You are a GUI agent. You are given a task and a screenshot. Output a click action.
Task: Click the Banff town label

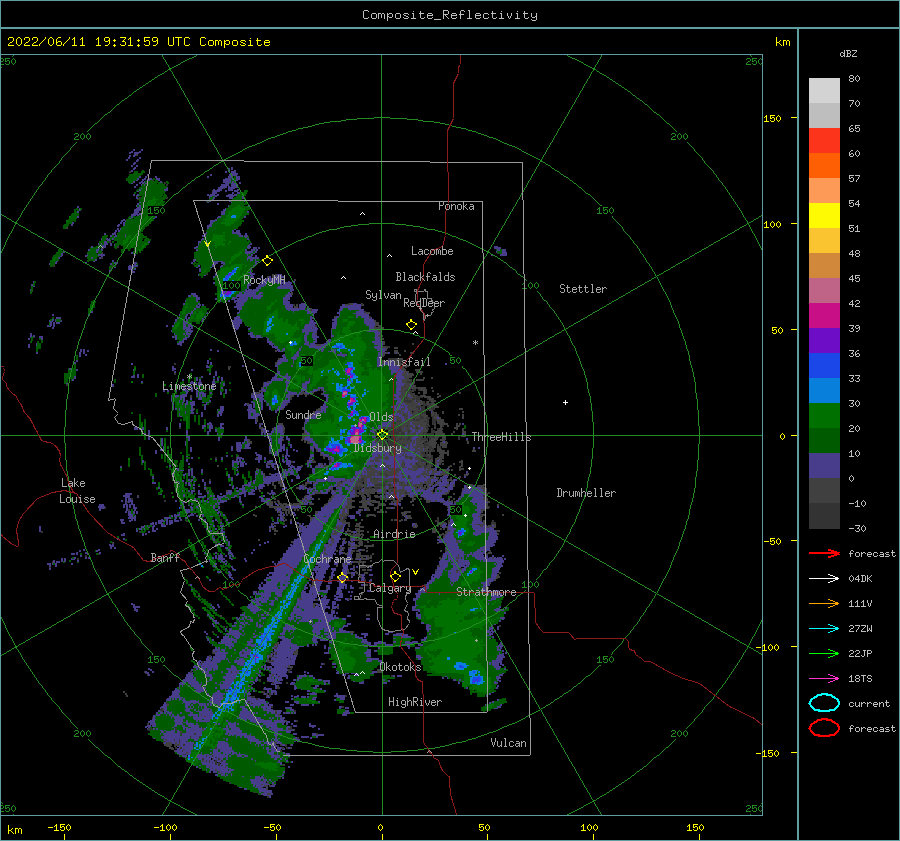click(x=165, y=557)
